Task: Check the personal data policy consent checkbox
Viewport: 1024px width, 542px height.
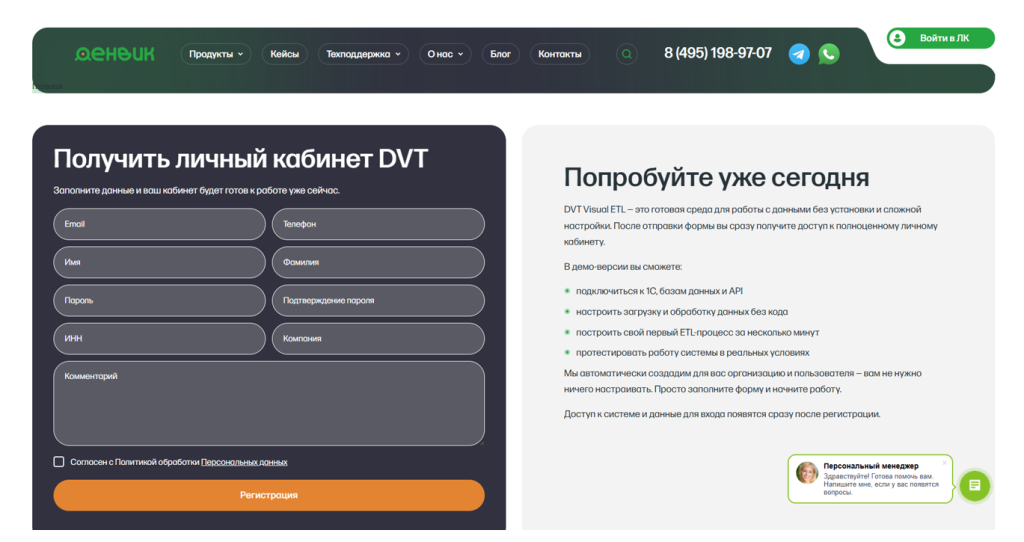Action: click(59, 462)
